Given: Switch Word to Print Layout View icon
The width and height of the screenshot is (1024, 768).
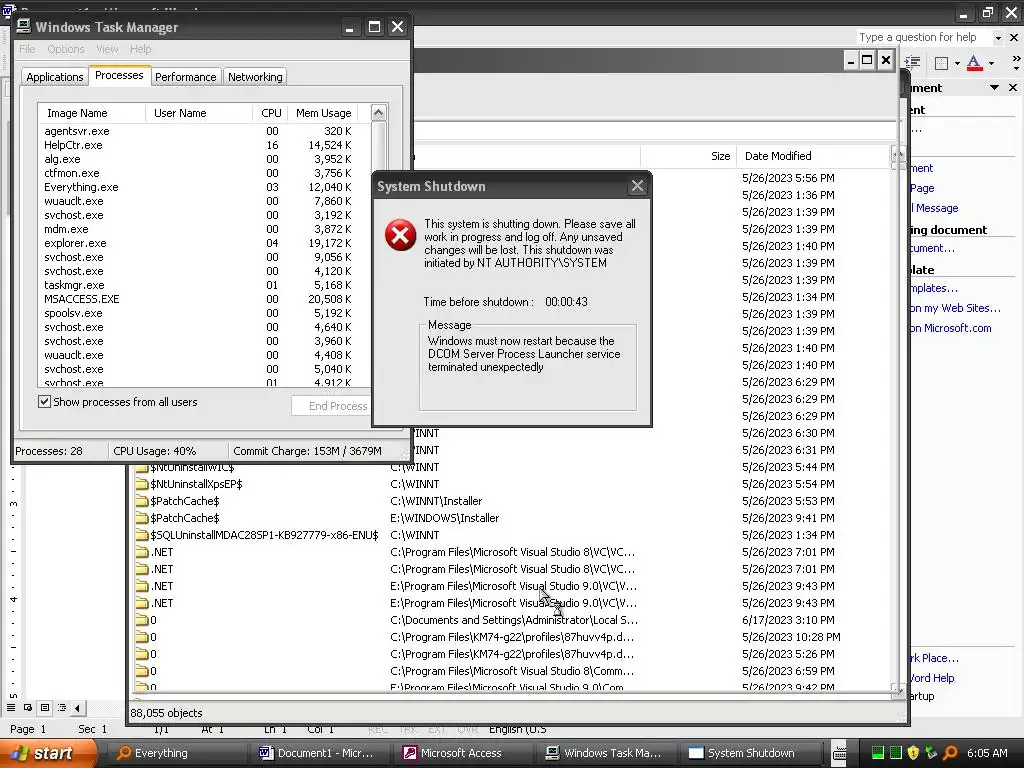Looking at the screenshot, I should click(45, 707).
